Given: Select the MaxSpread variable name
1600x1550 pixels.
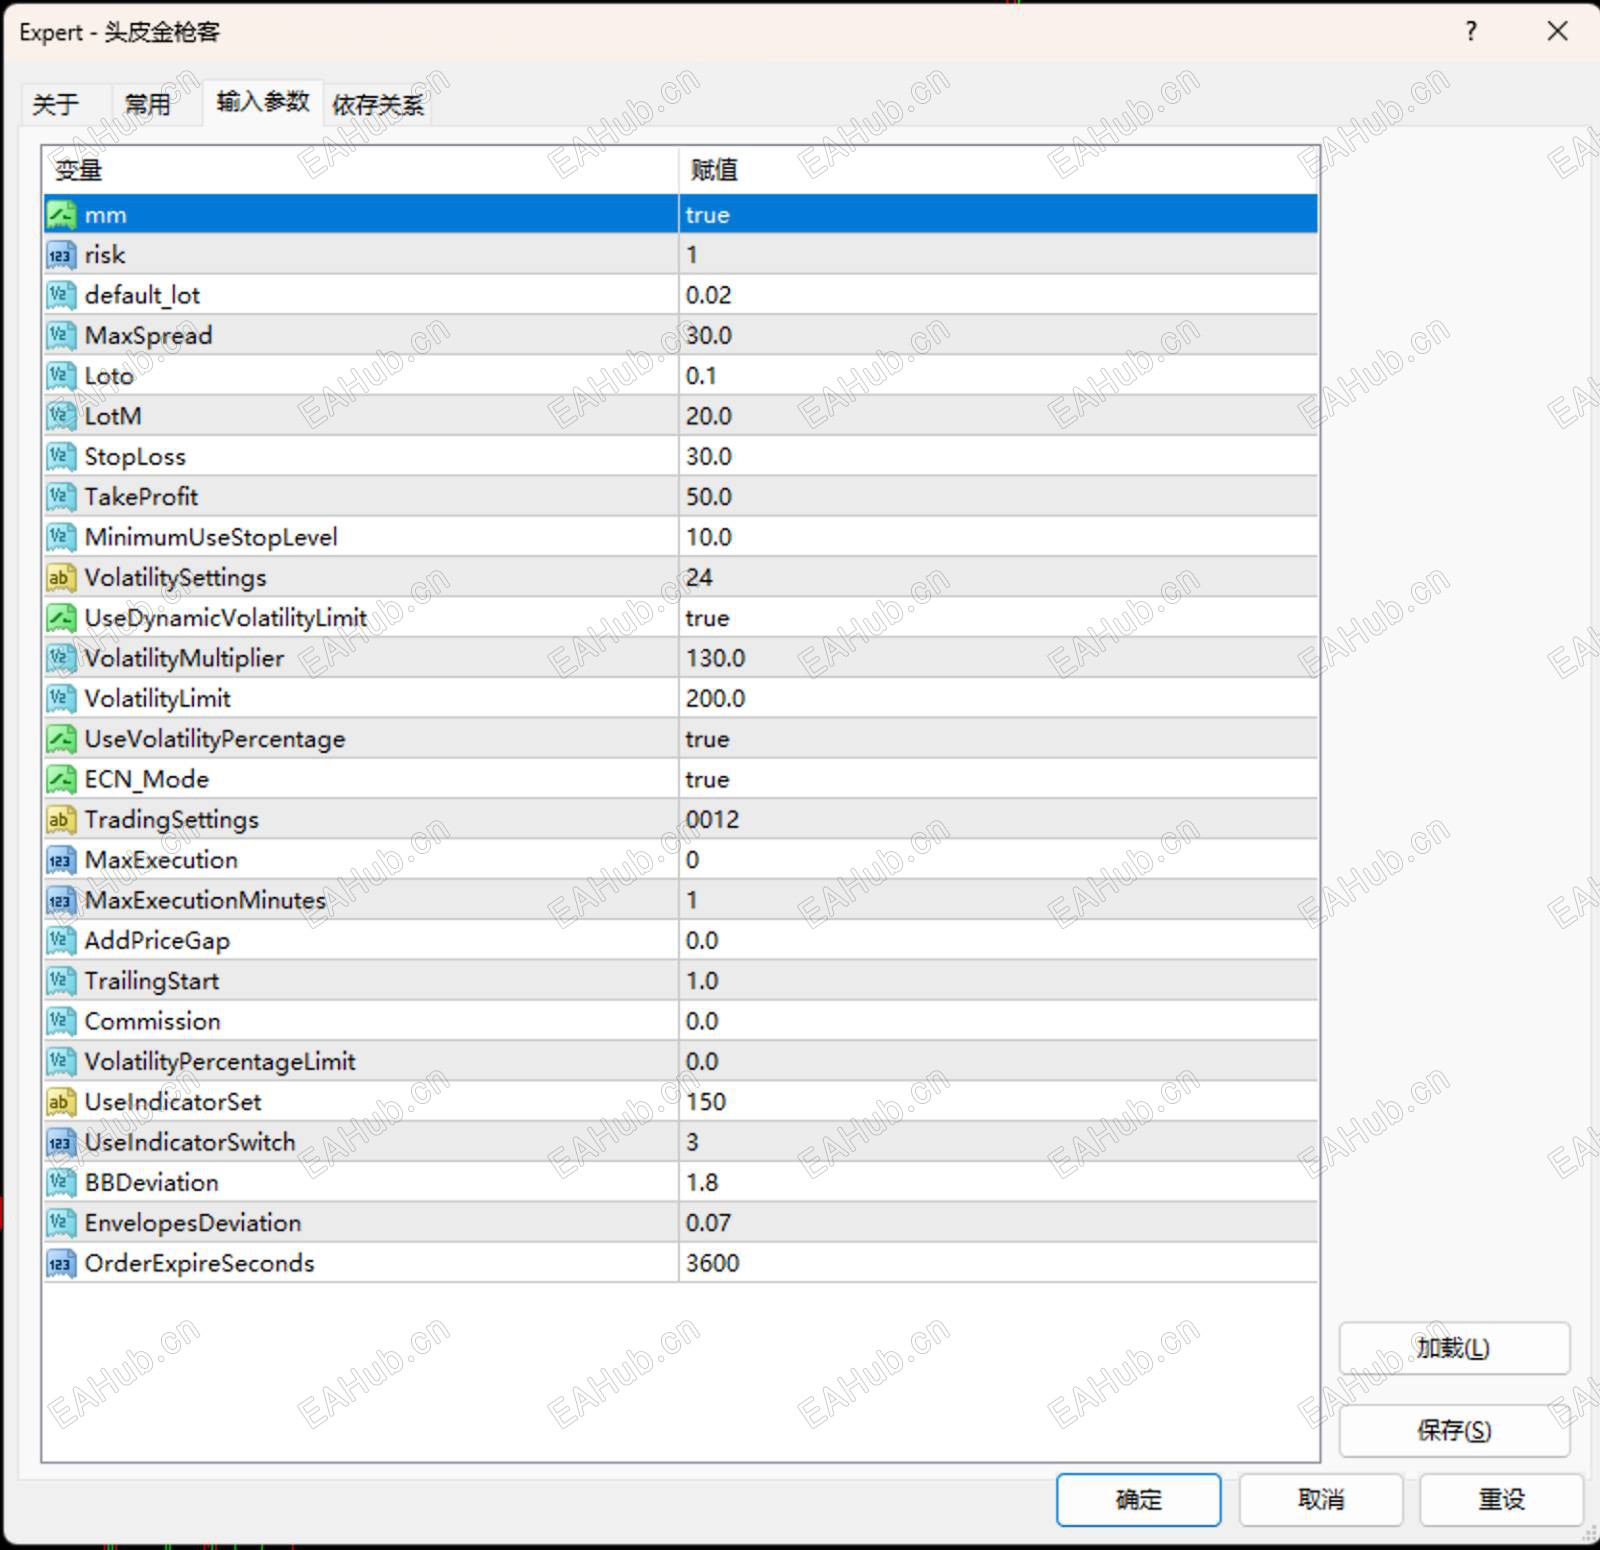Looking at the screenshot, I should click(149, 336).
